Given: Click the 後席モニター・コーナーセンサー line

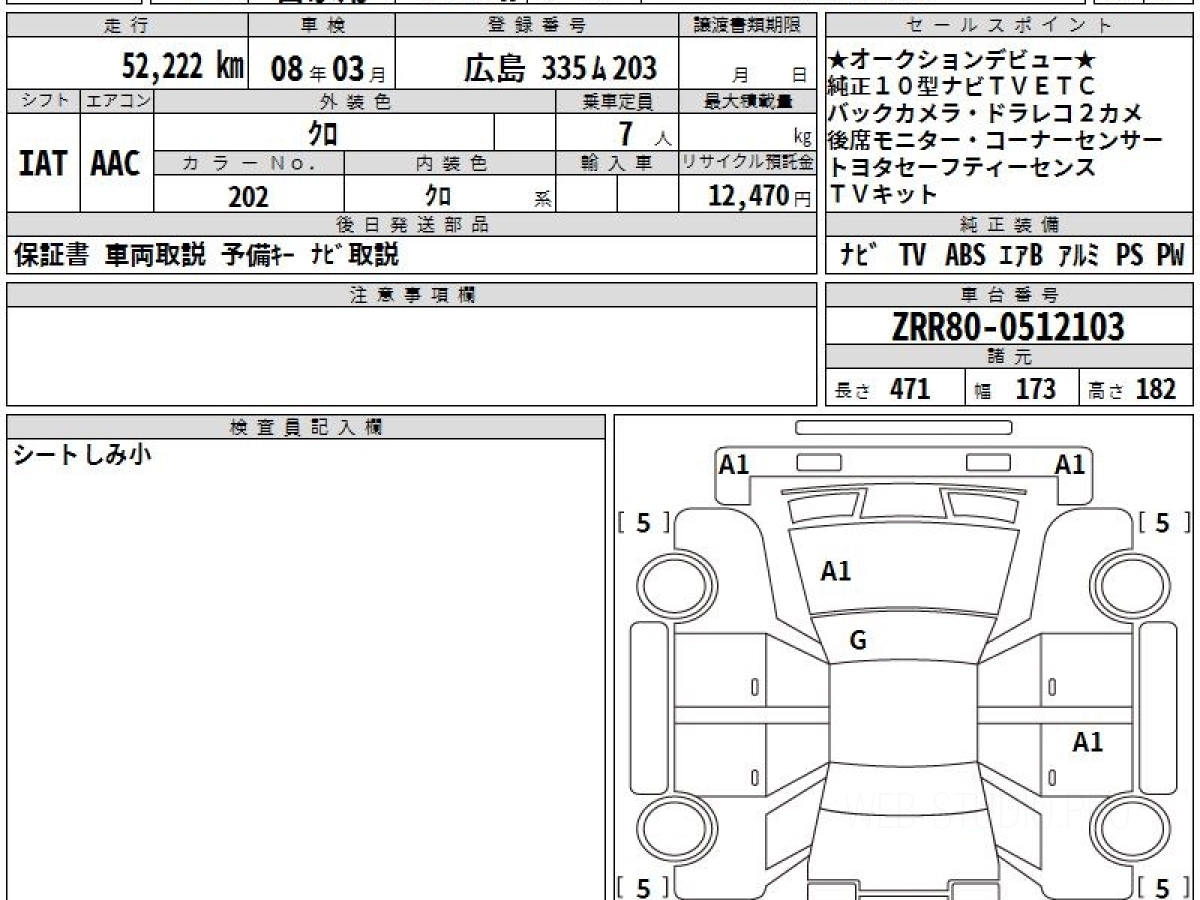Looking at the screenshot, I should pos(997,139).
